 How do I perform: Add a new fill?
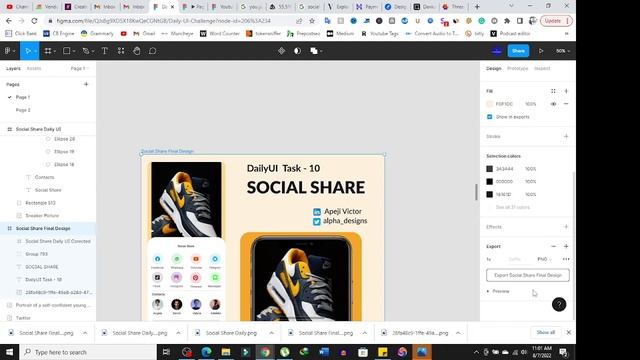(x=566, y=91)
